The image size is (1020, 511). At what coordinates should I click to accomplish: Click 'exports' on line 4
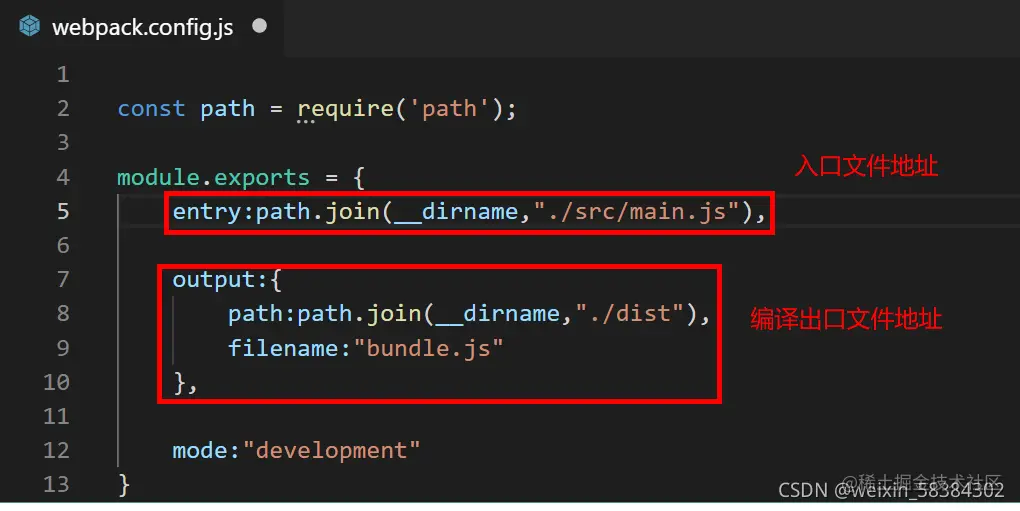(262, 177)
